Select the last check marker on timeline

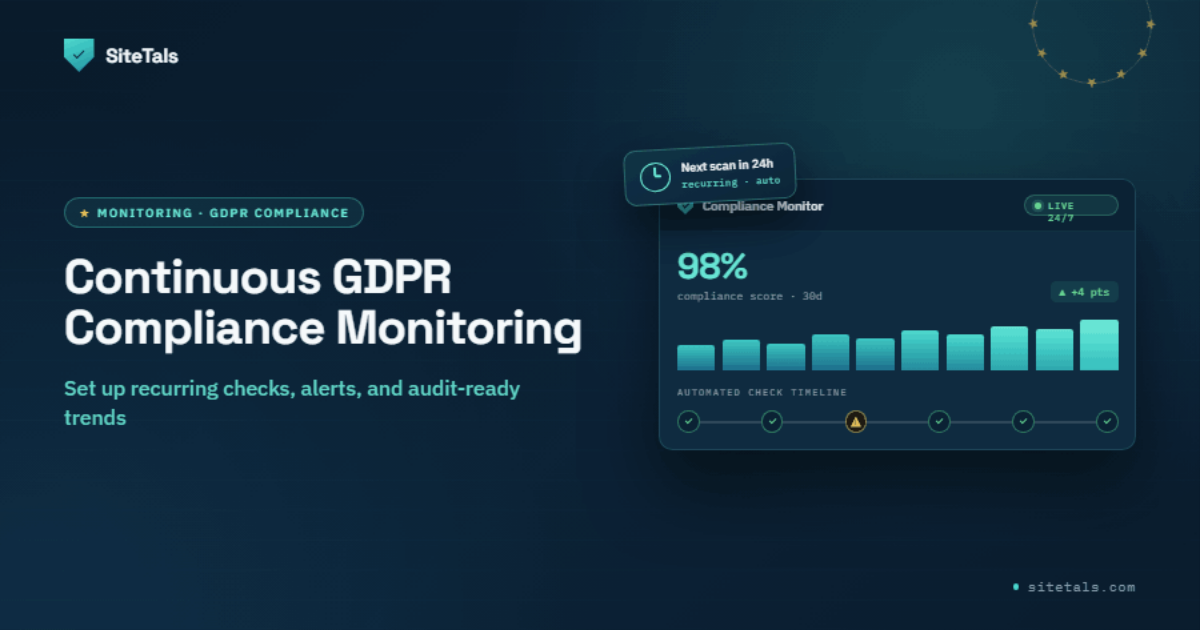coord(1107,422)
